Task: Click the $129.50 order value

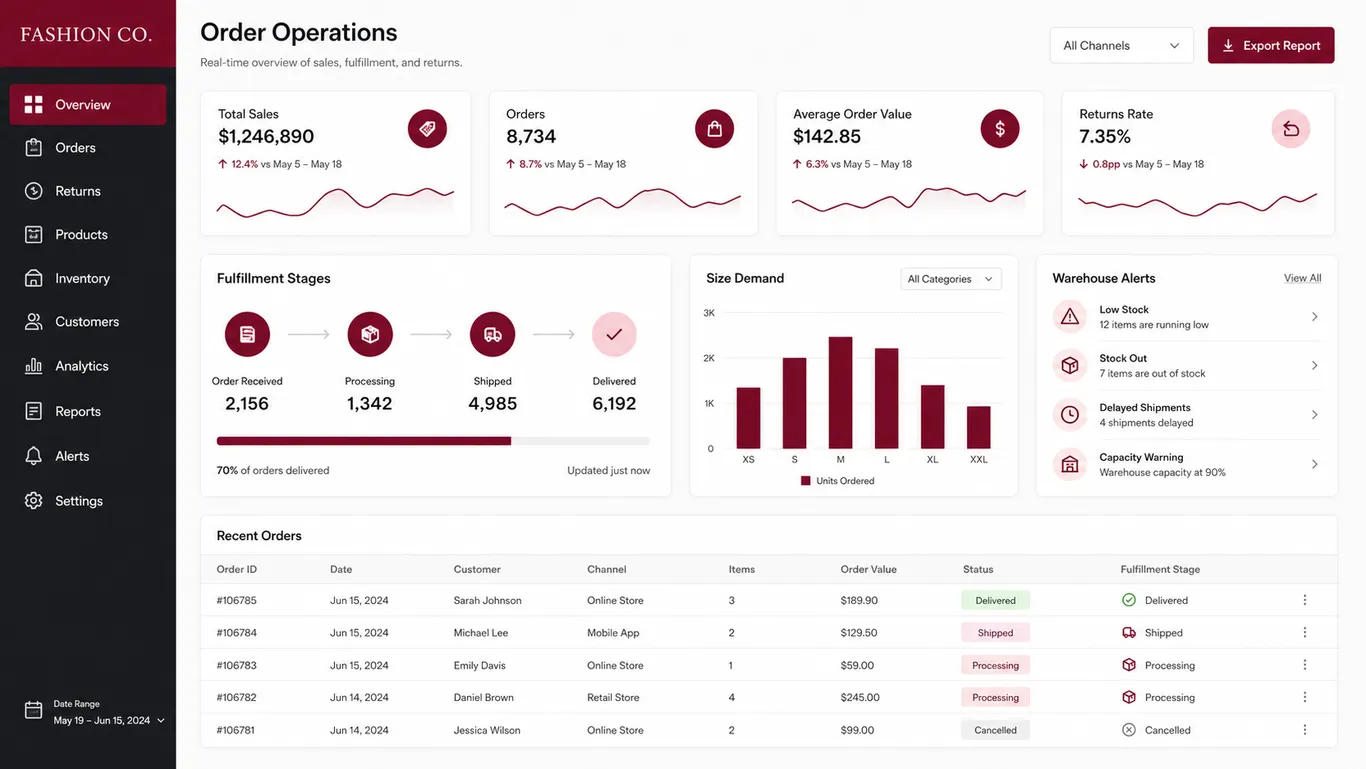Action: [859, 633]
